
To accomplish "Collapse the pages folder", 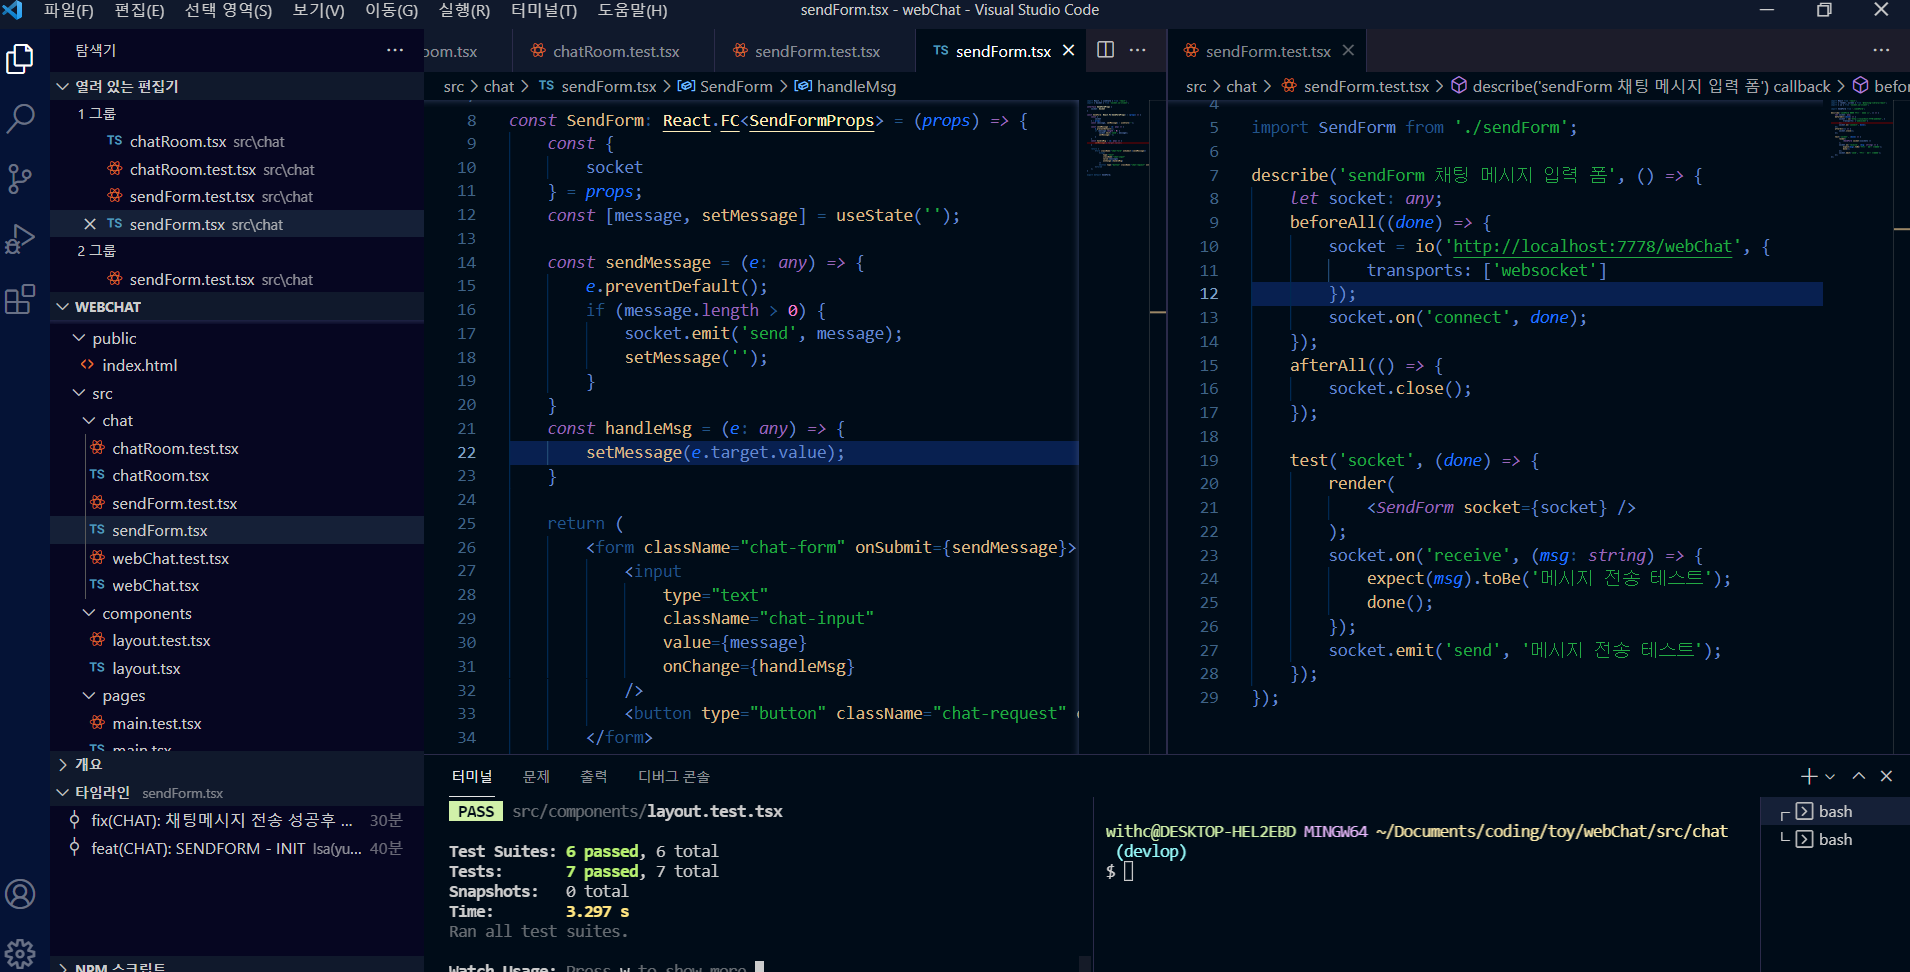I will tap(237, 696).
